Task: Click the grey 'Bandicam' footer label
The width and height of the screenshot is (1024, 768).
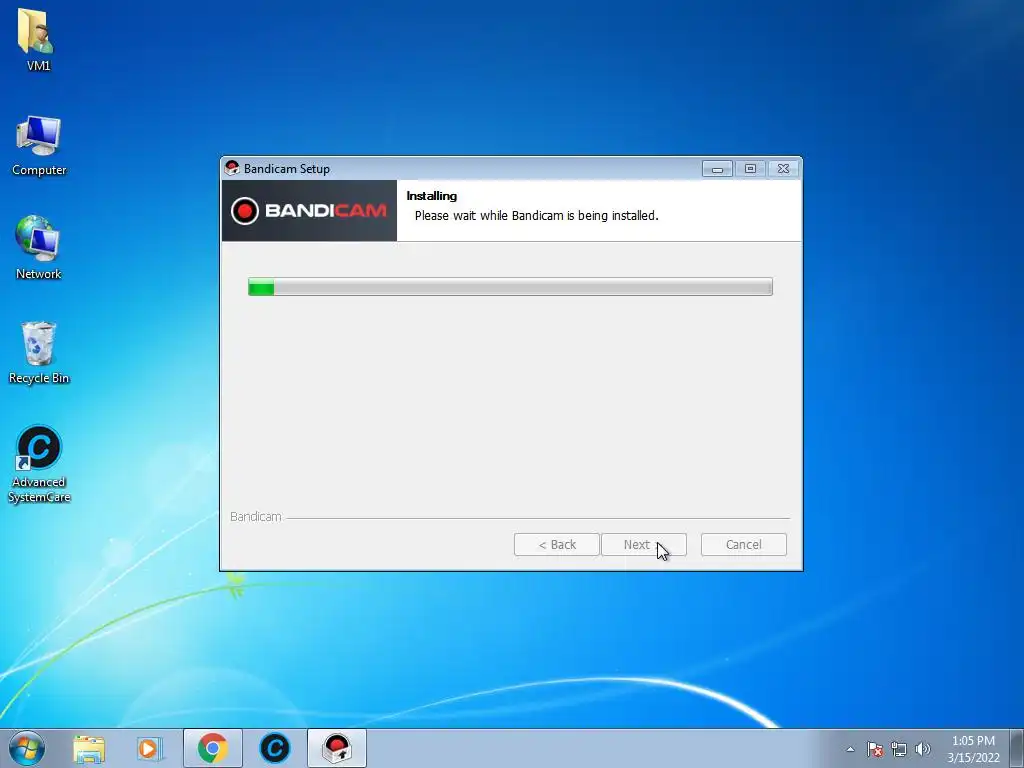Action: (255, 517)
